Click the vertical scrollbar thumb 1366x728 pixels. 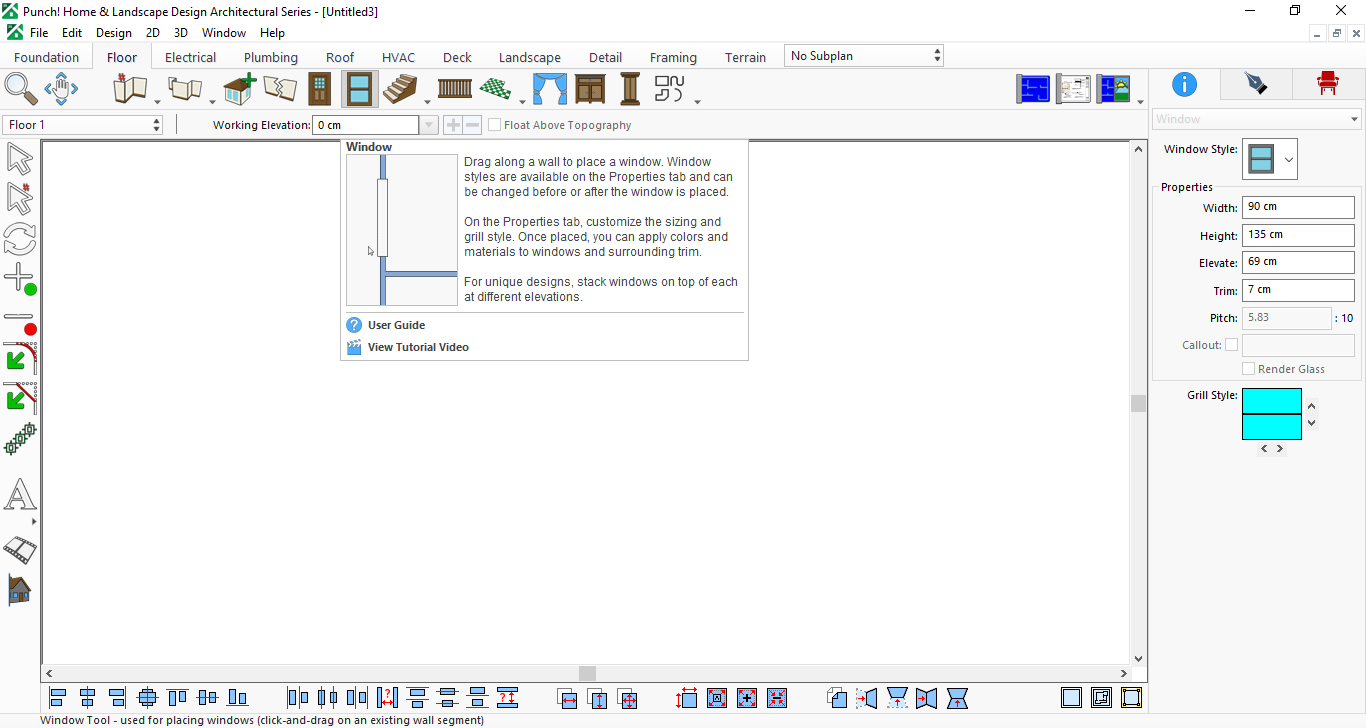pos(1138,403)
